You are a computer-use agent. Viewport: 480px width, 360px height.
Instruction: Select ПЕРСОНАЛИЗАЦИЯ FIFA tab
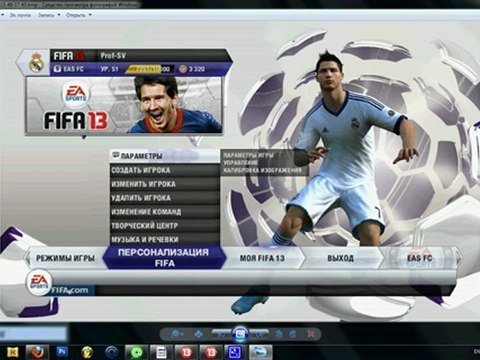[x=164, y=258]
